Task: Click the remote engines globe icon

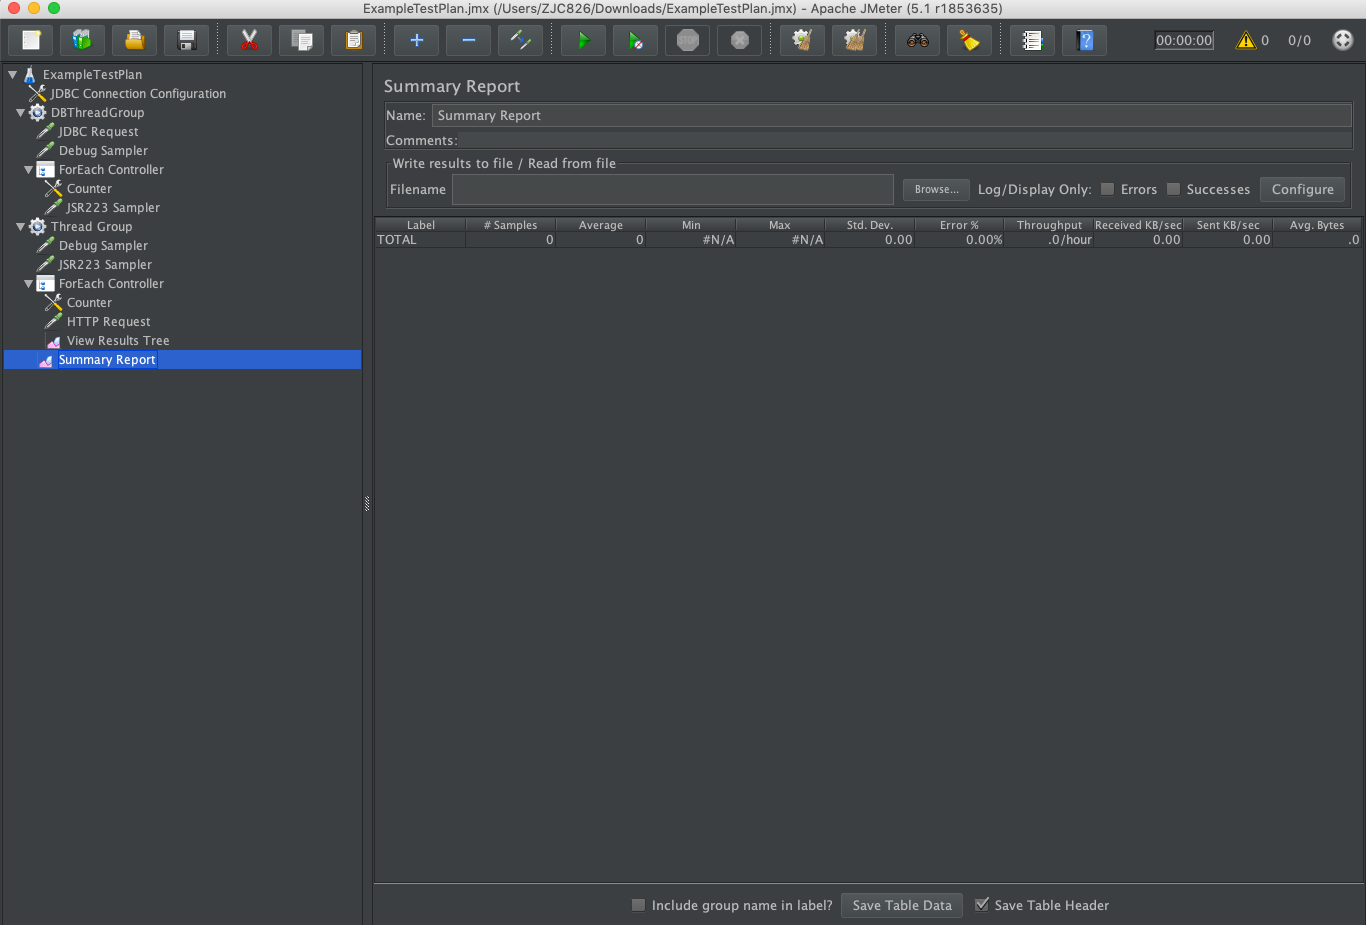Action: (1343, 40)
